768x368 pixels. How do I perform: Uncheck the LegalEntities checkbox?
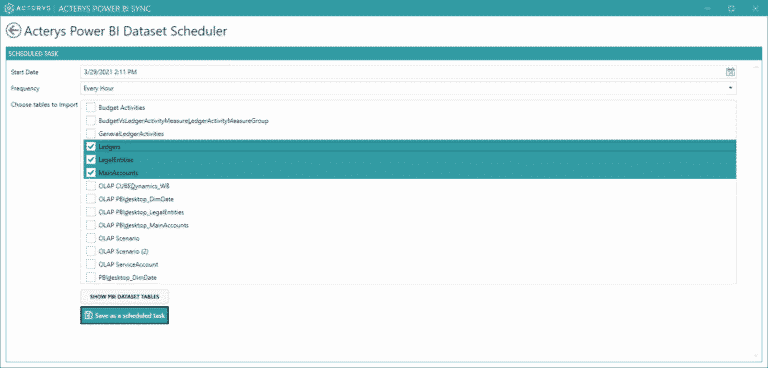(91, 160)
